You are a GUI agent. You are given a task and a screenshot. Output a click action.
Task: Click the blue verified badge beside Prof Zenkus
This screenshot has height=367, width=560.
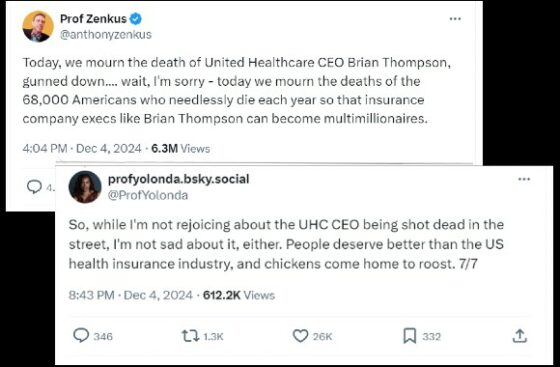[x=135, y=19]
